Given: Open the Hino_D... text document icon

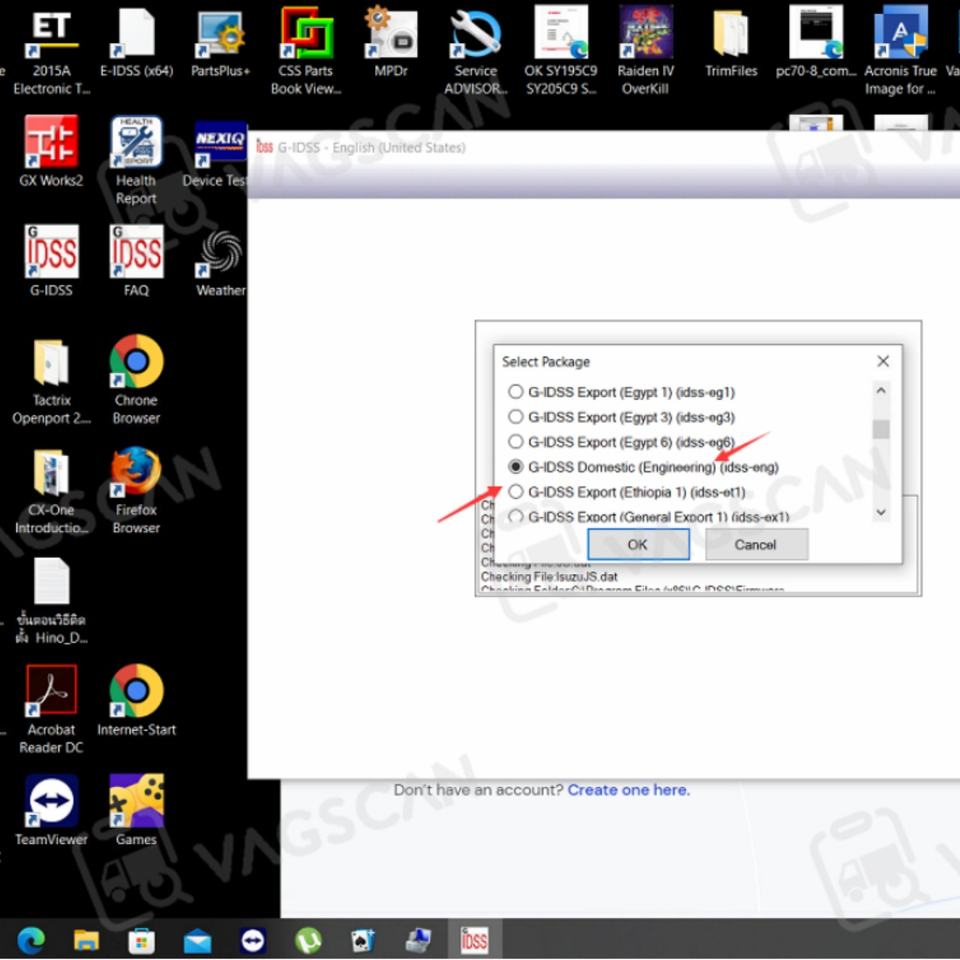Looking at the screenshot, I should [x=51, y=601].
